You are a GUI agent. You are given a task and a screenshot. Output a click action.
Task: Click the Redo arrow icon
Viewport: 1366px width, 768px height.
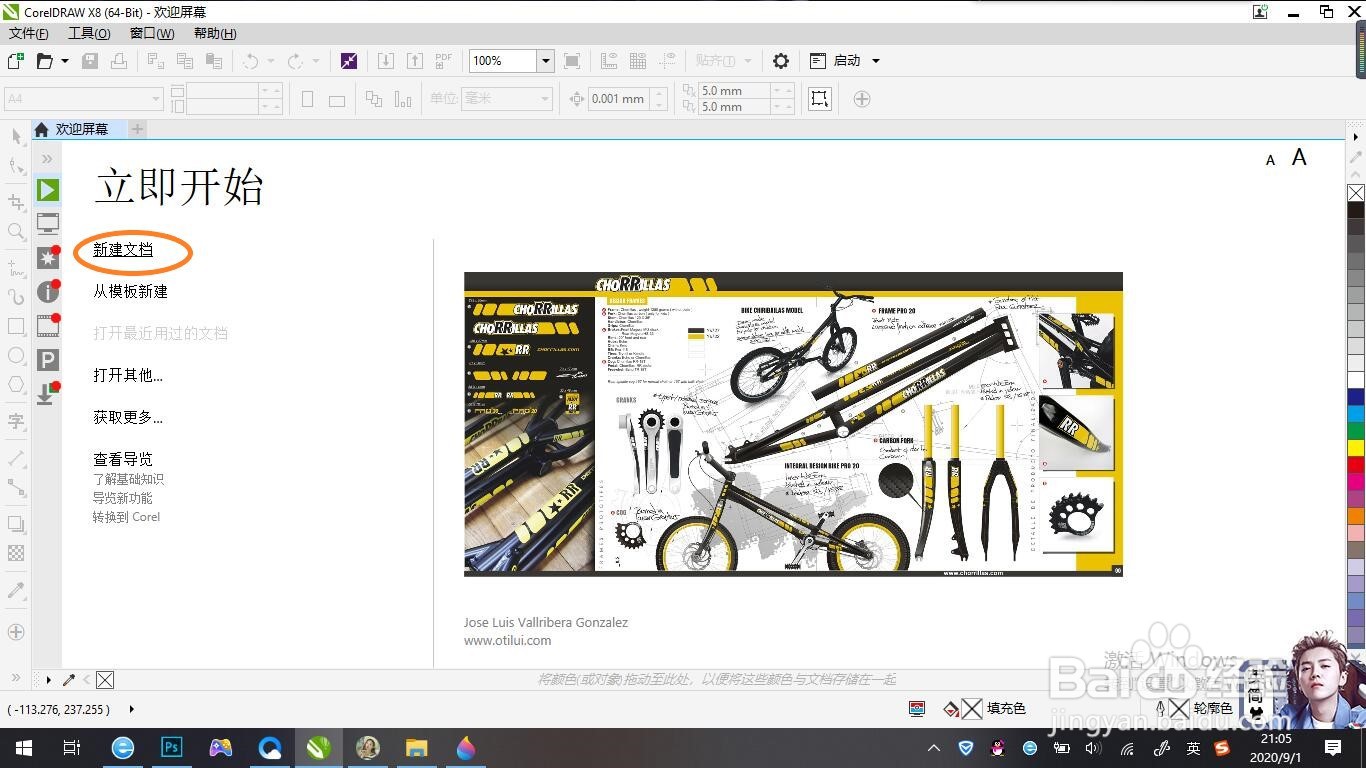[295, 61]
